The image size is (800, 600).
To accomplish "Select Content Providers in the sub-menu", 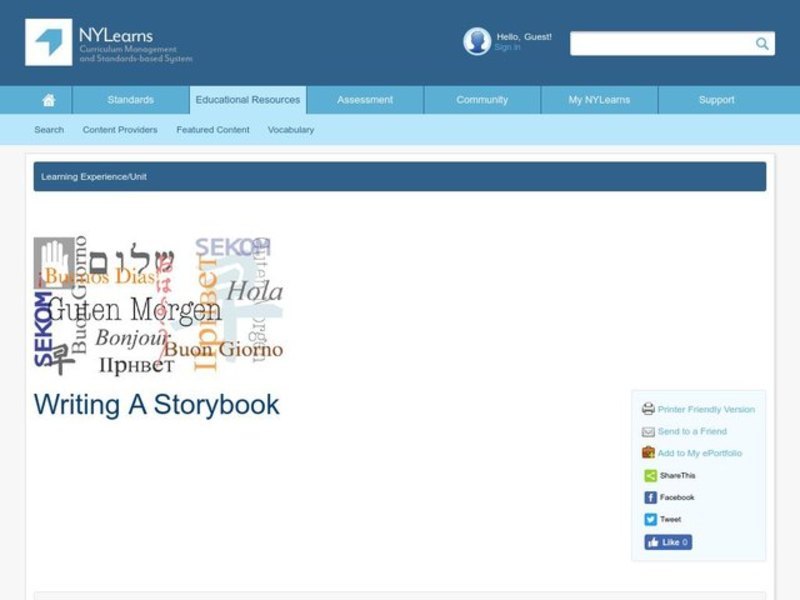I will point(120,129).
